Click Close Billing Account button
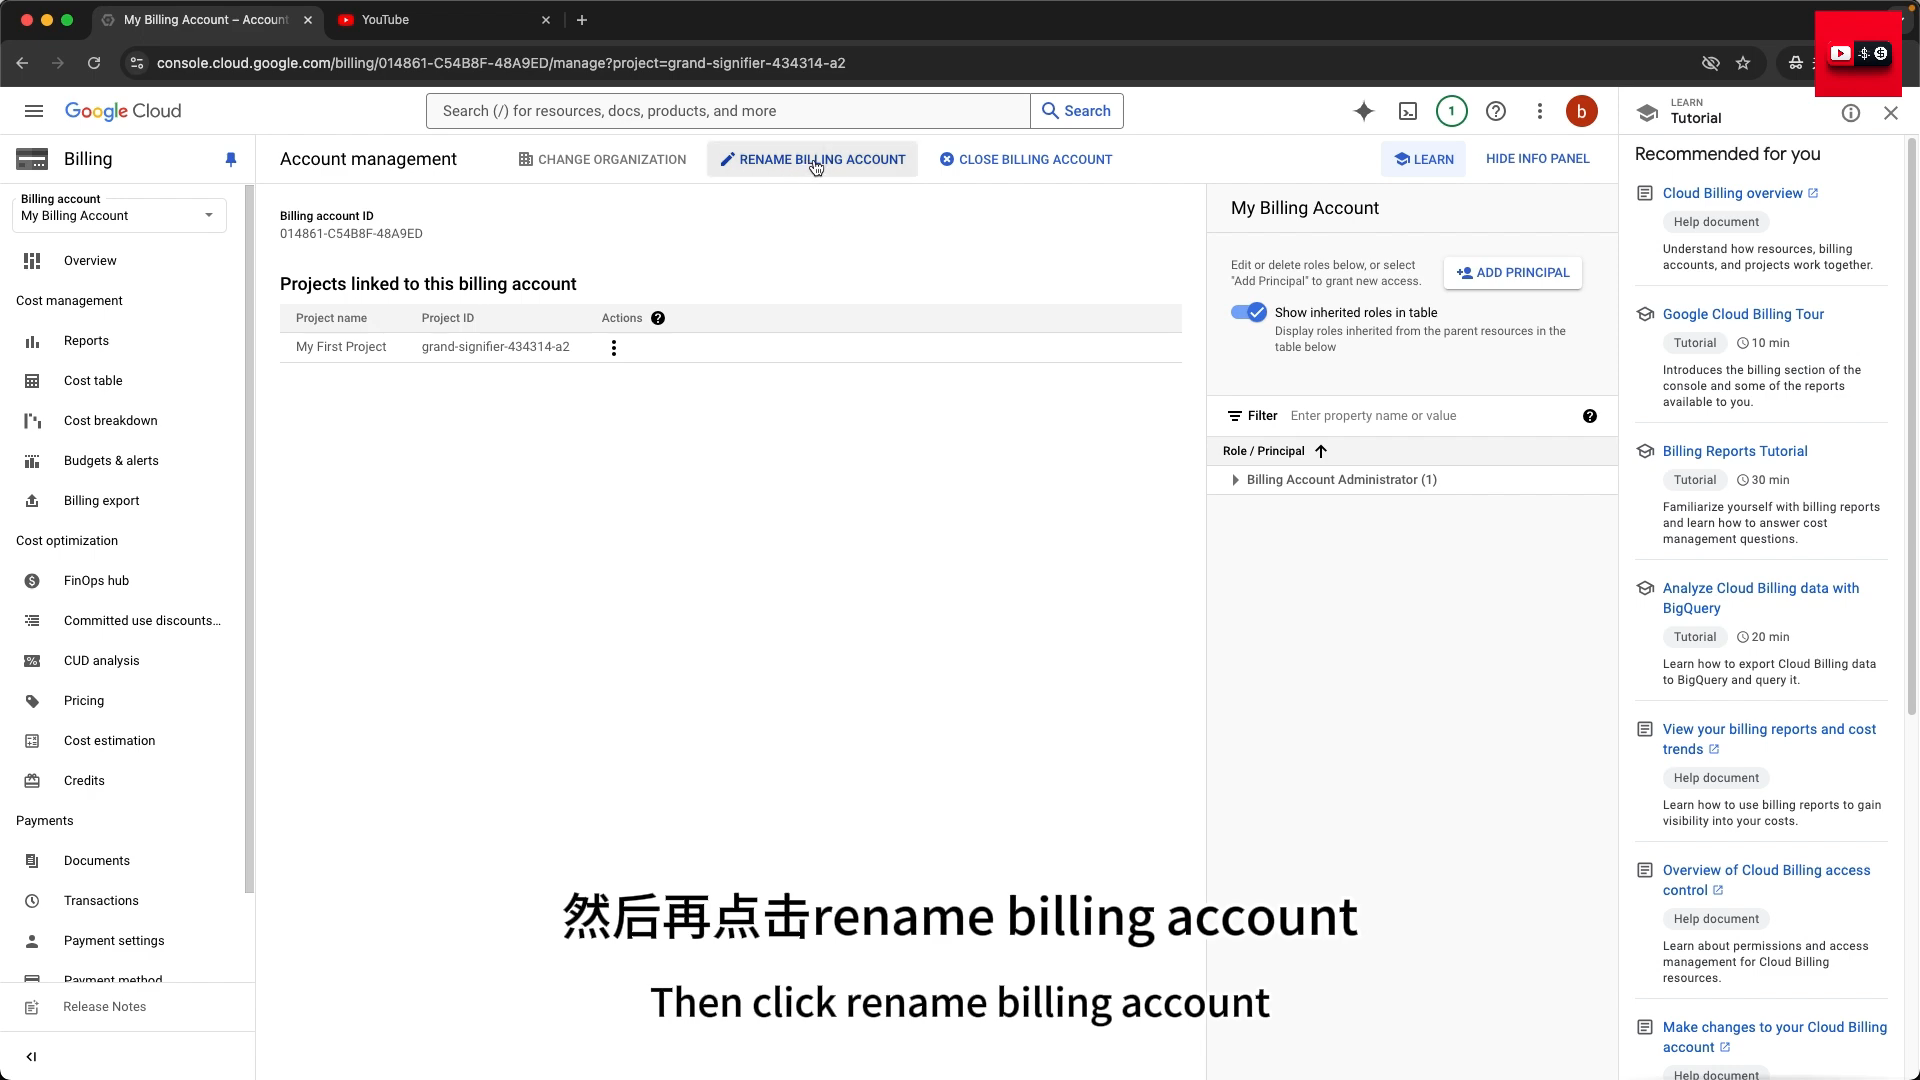Viewport: 1920px width, 1080px height. [x=1026, y=159]
